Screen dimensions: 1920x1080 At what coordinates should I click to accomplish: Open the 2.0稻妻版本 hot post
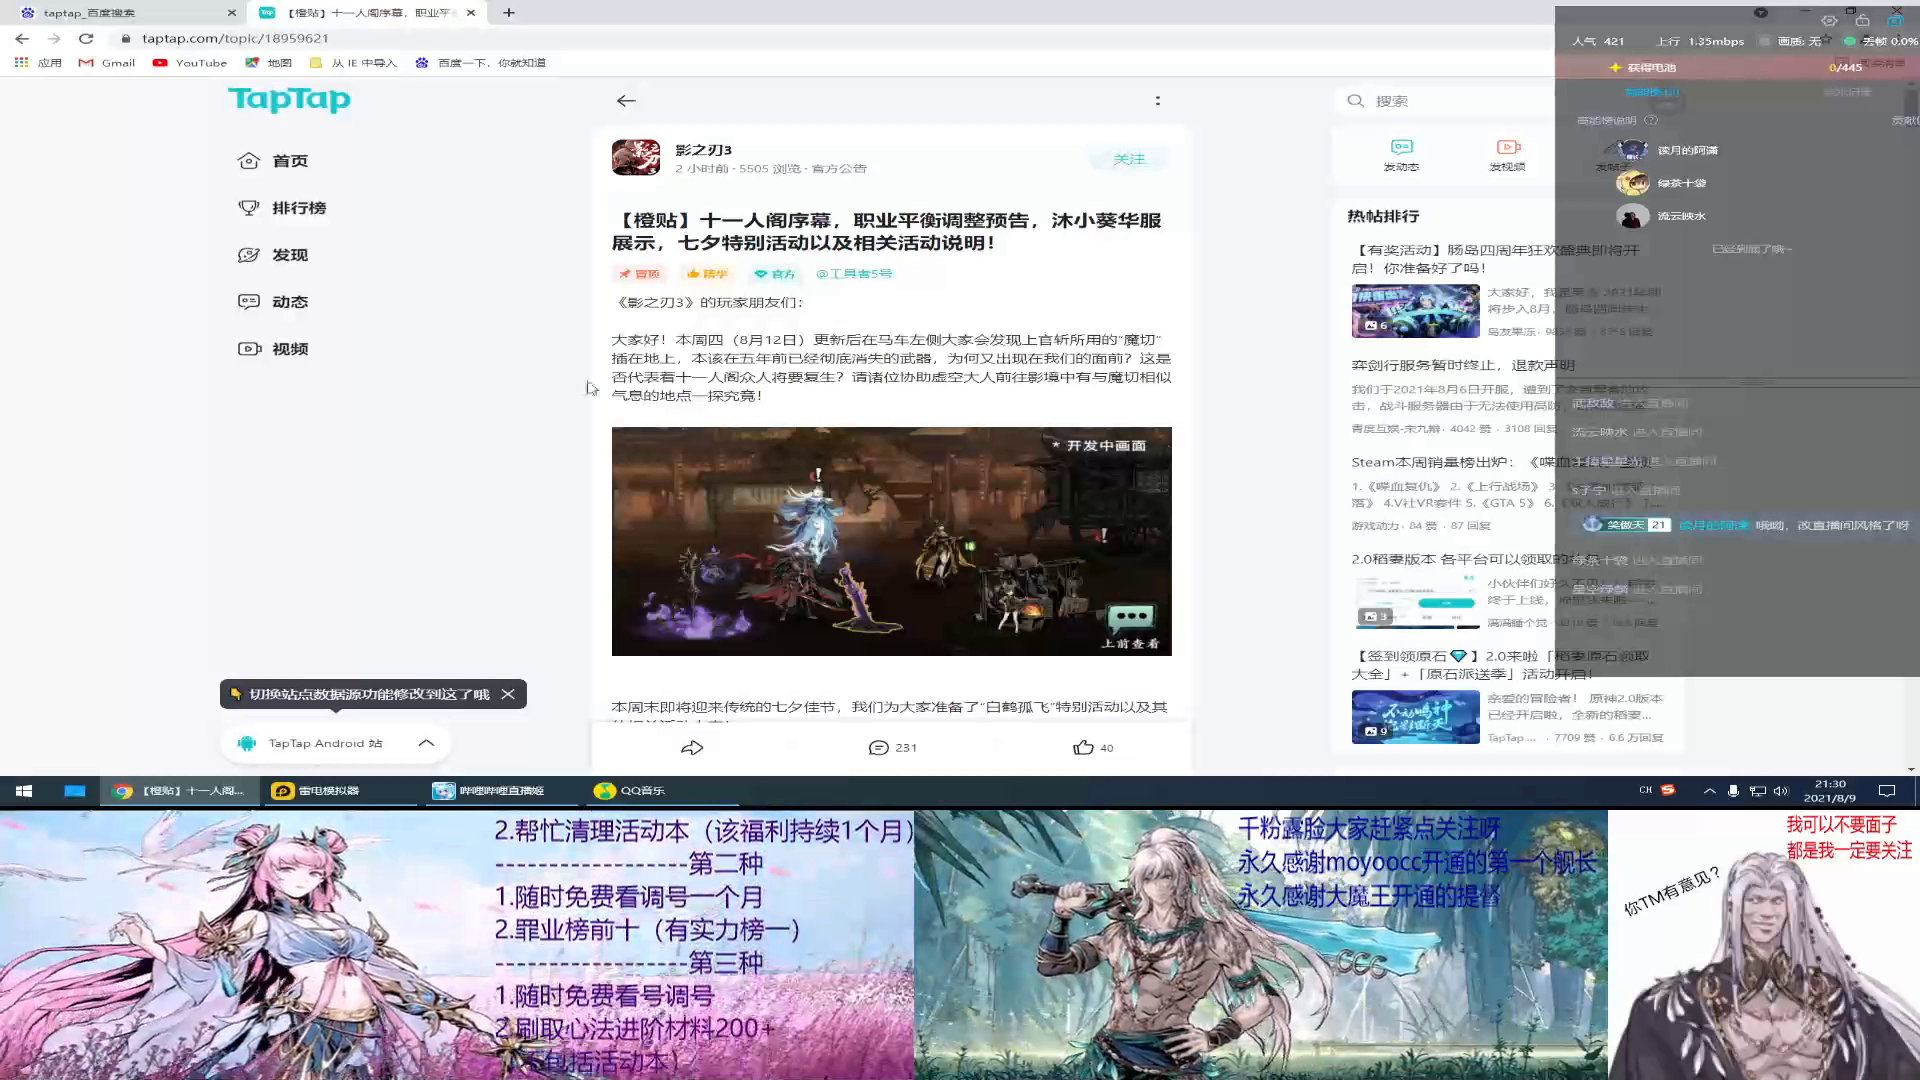click(x=1475, y=559)
